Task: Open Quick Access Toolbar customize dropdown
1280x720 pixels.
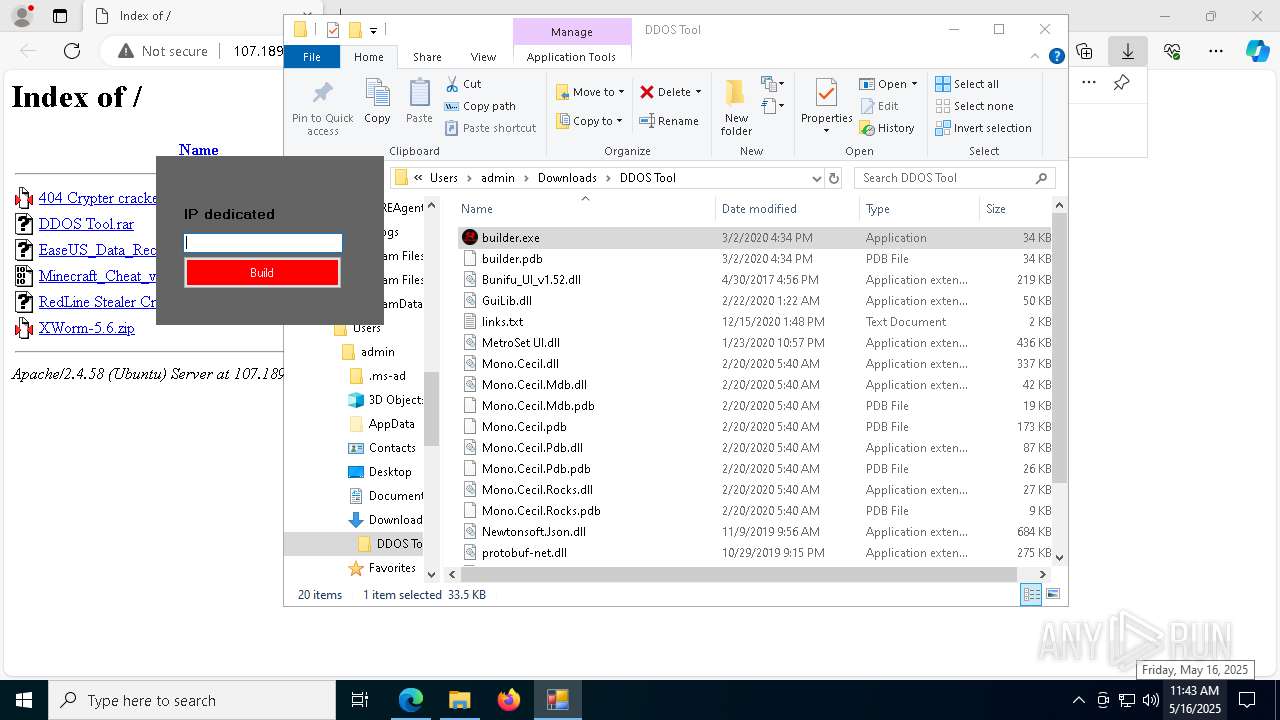Action: point(373,30)
